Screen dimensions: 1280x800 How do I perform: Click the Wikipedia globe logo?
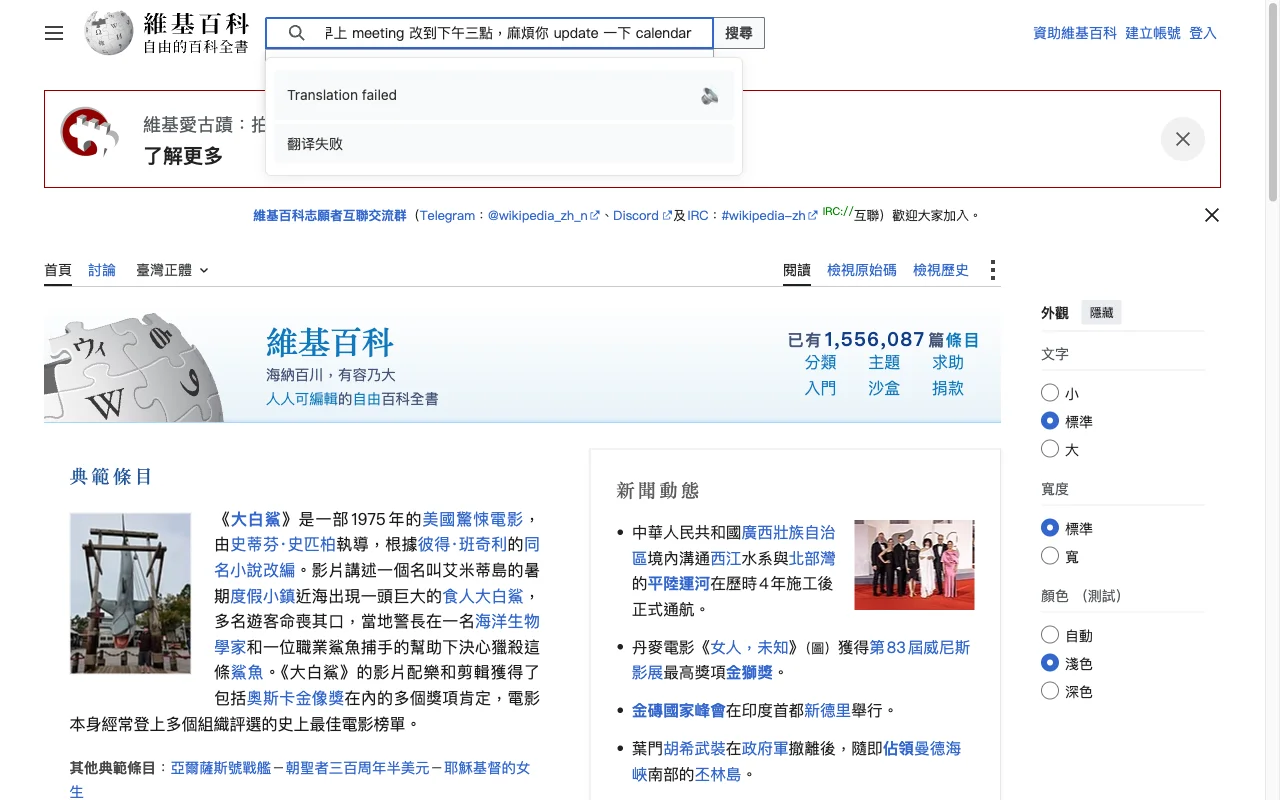(109, 33)
